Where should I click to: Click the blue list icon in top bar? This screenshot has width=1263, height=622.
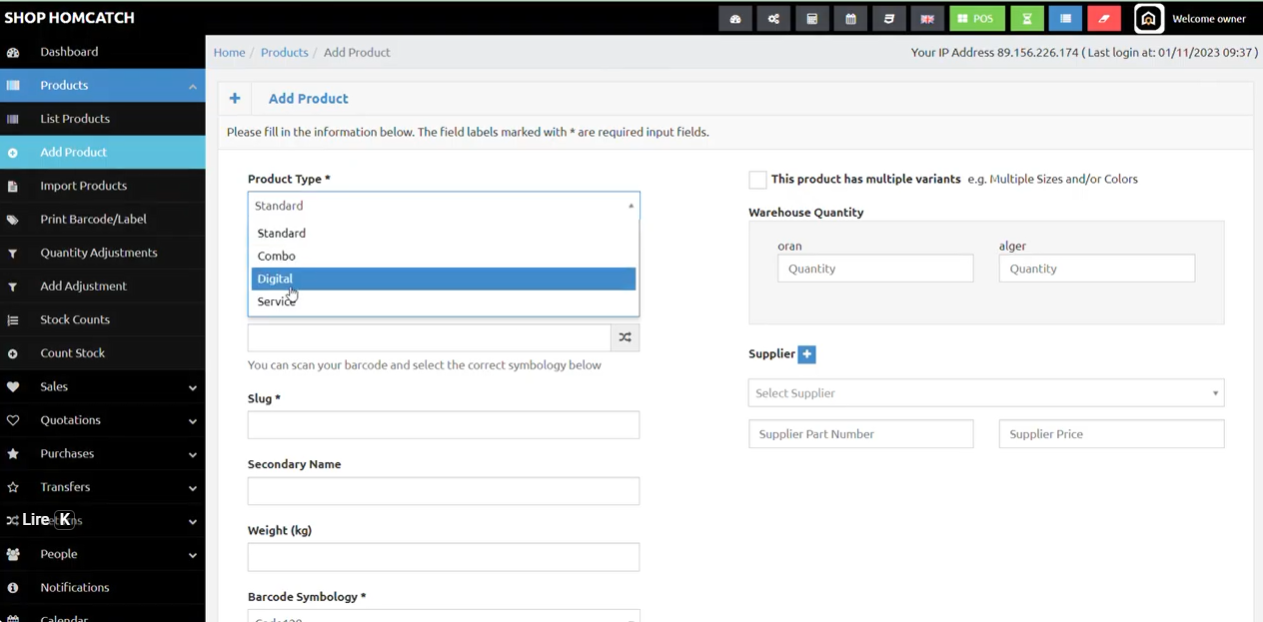click(x=1066, y=19)
